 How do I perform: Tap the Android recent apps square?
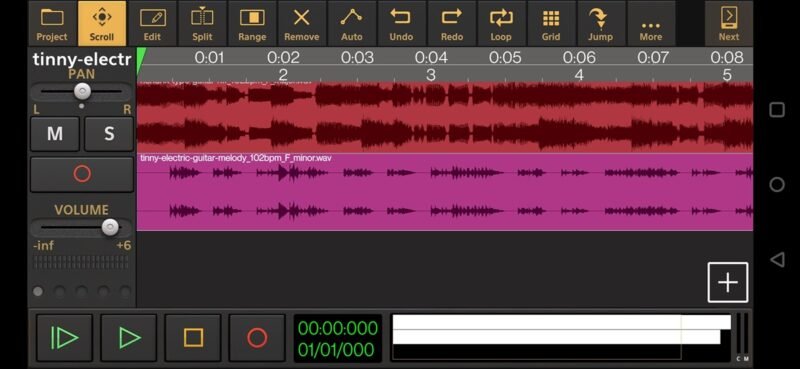point(777,109)
